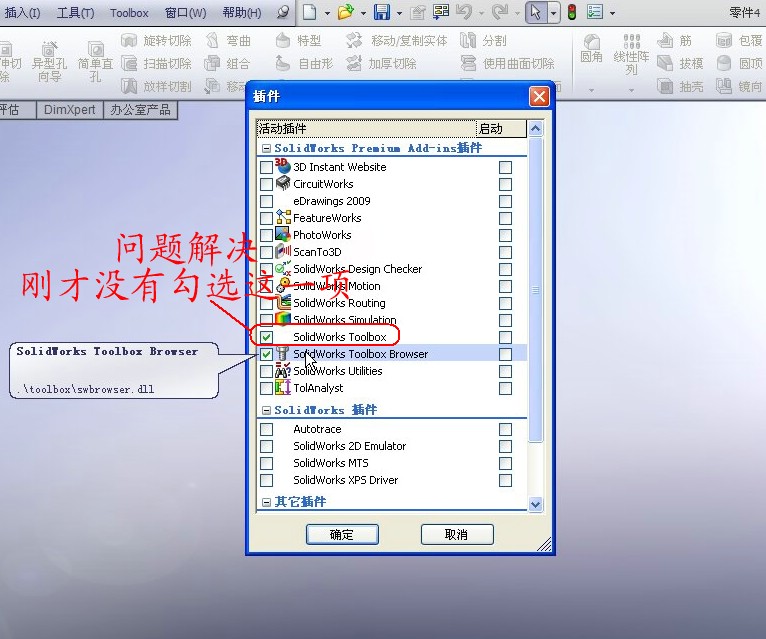Open the Toolbox menu
This screenshot has width=766, height=639.
pos(129,13)
